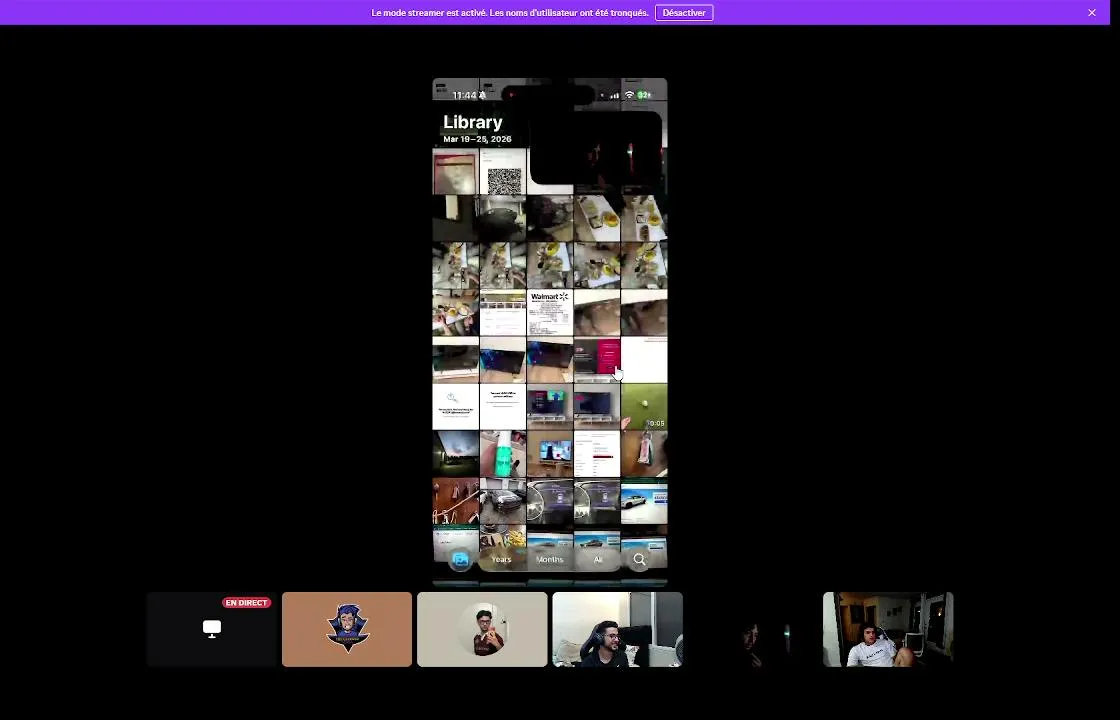This screenshot has height=720, width=1120.
Task: Click the Mar 19–25, 2026 date range
Action: coord(477,139)
